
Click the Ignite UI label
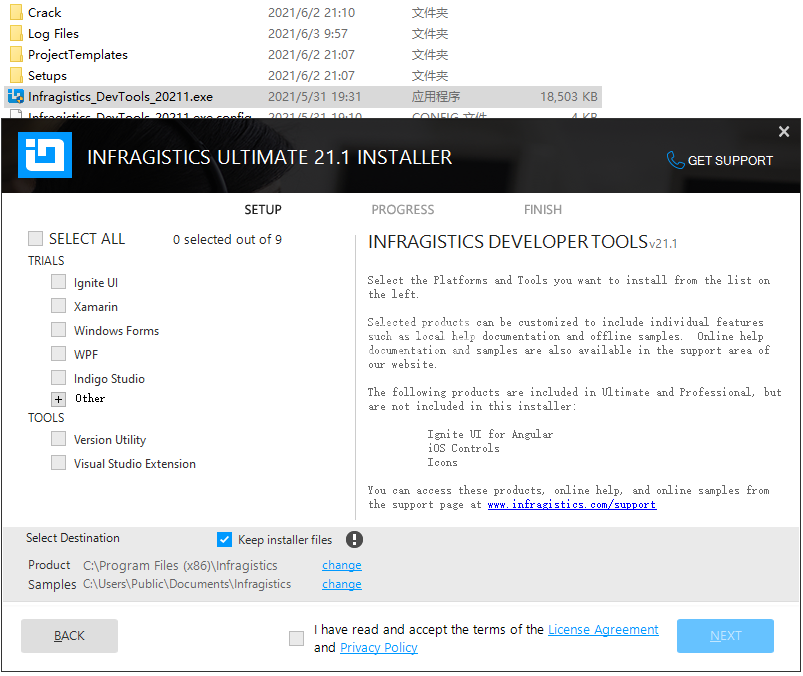[96, 282]
